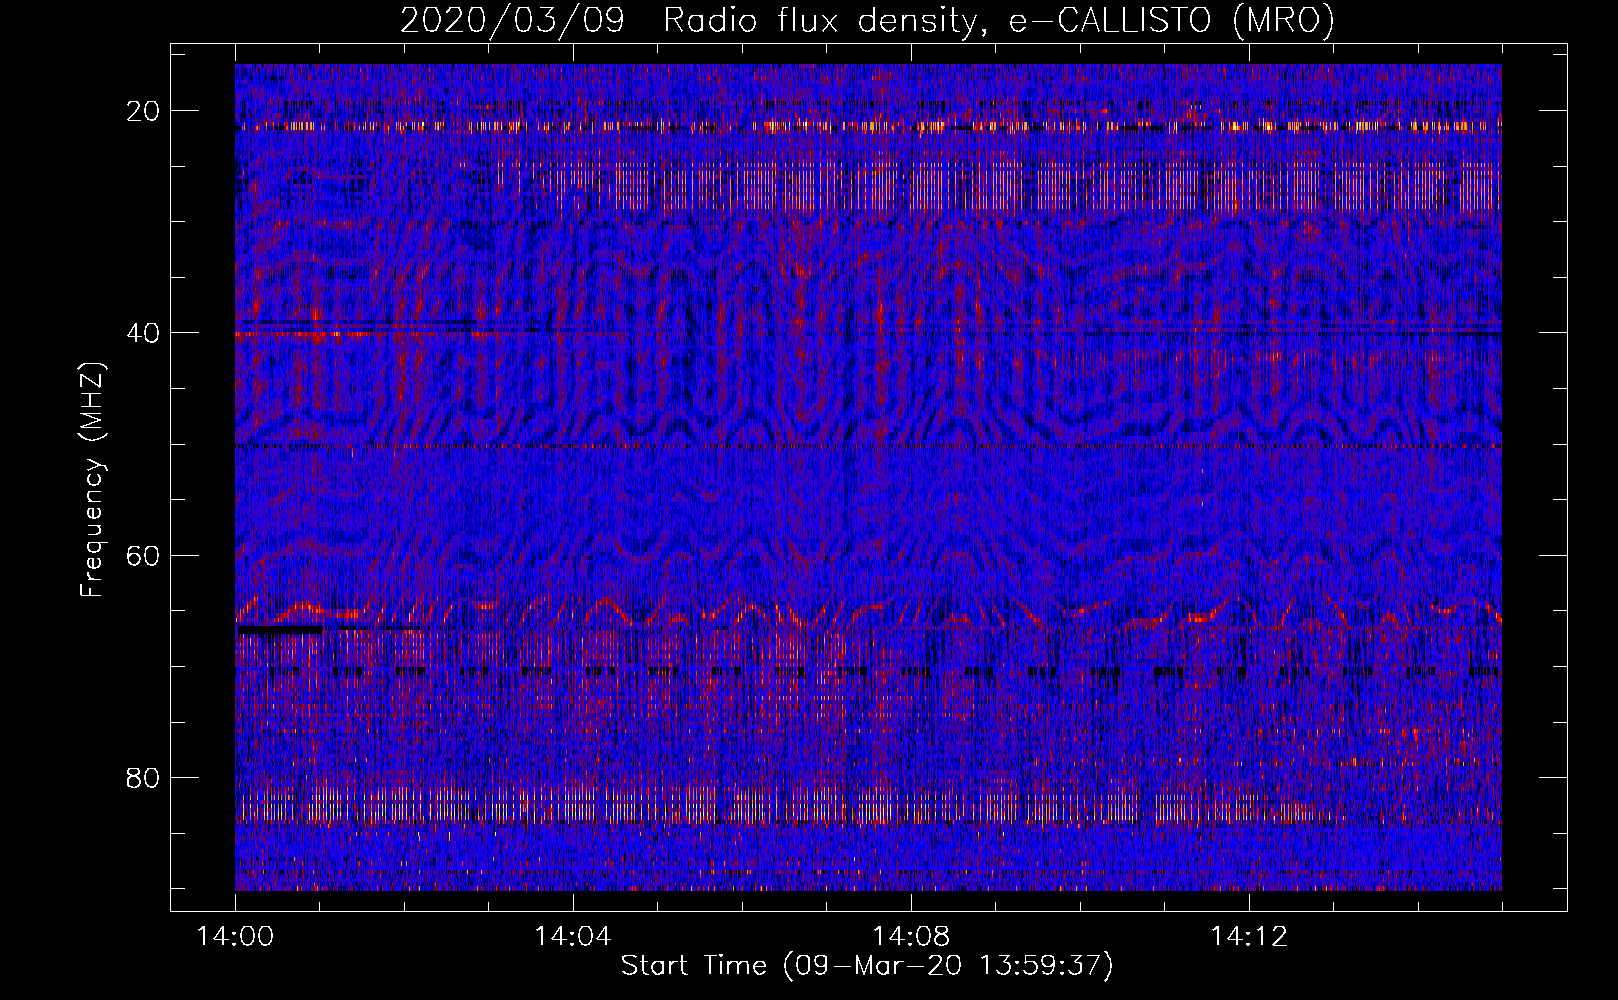Click the y-axis tick label '60'
The image size is (1618, 1000).
[144, 555]
